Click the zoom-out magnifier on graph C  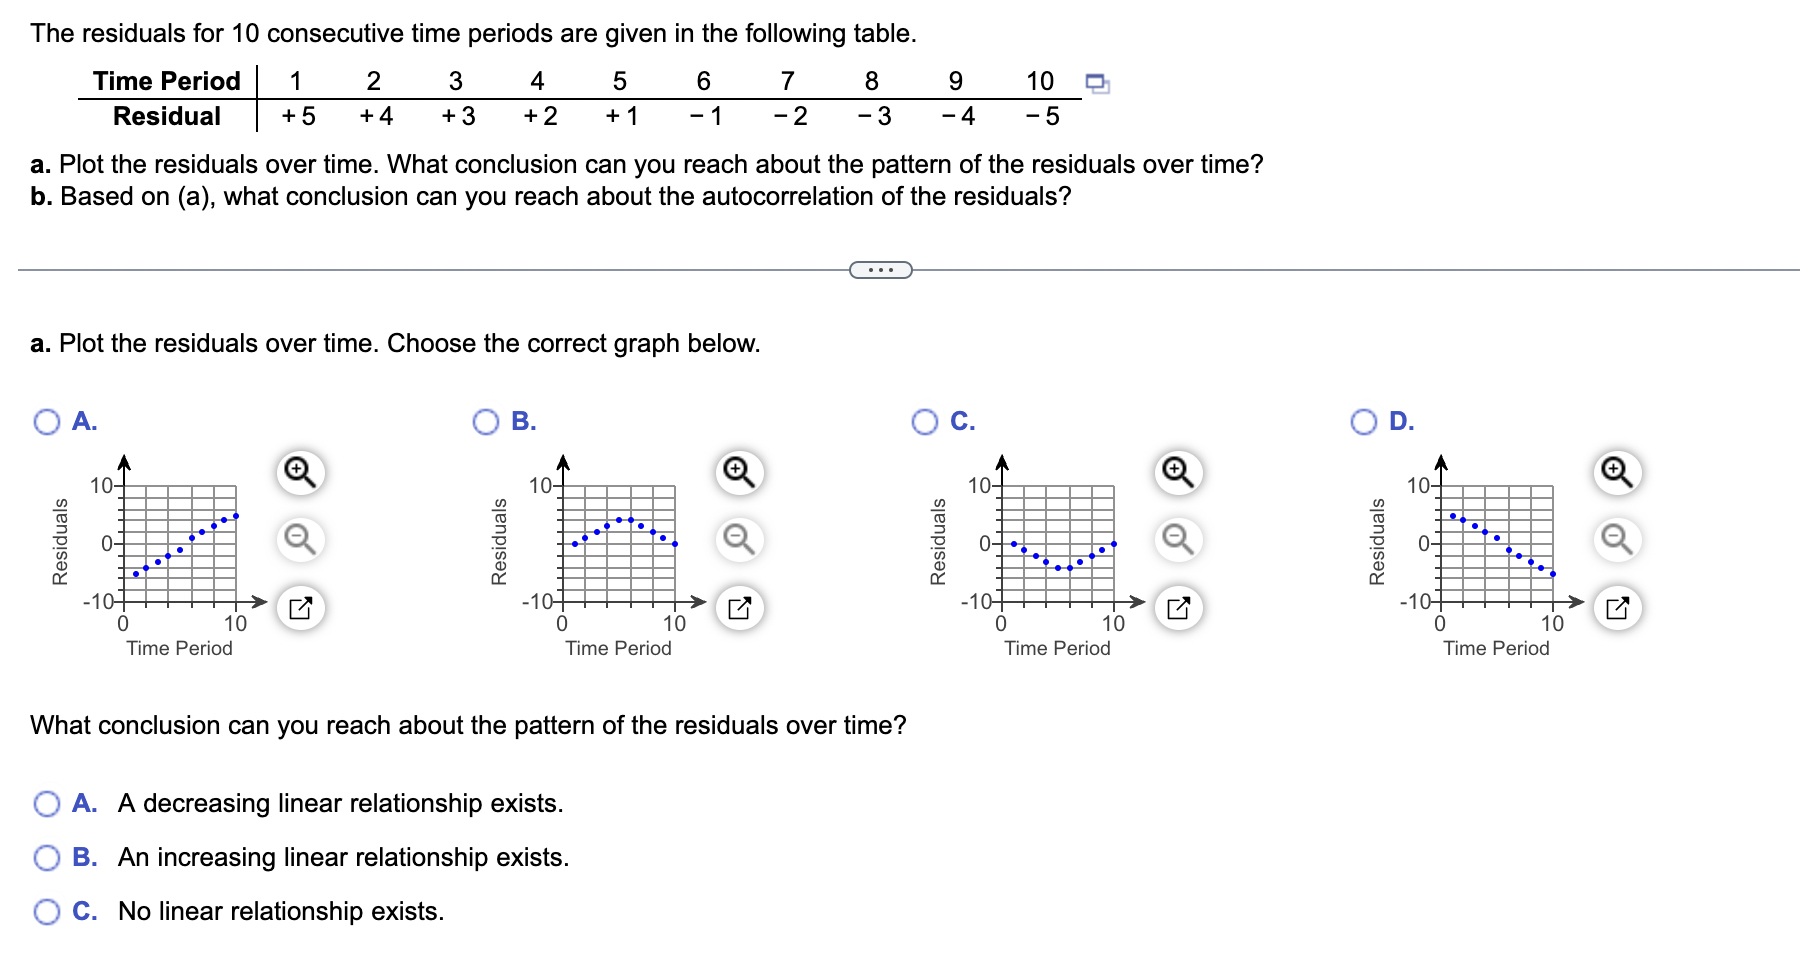tap(1176, 539)
